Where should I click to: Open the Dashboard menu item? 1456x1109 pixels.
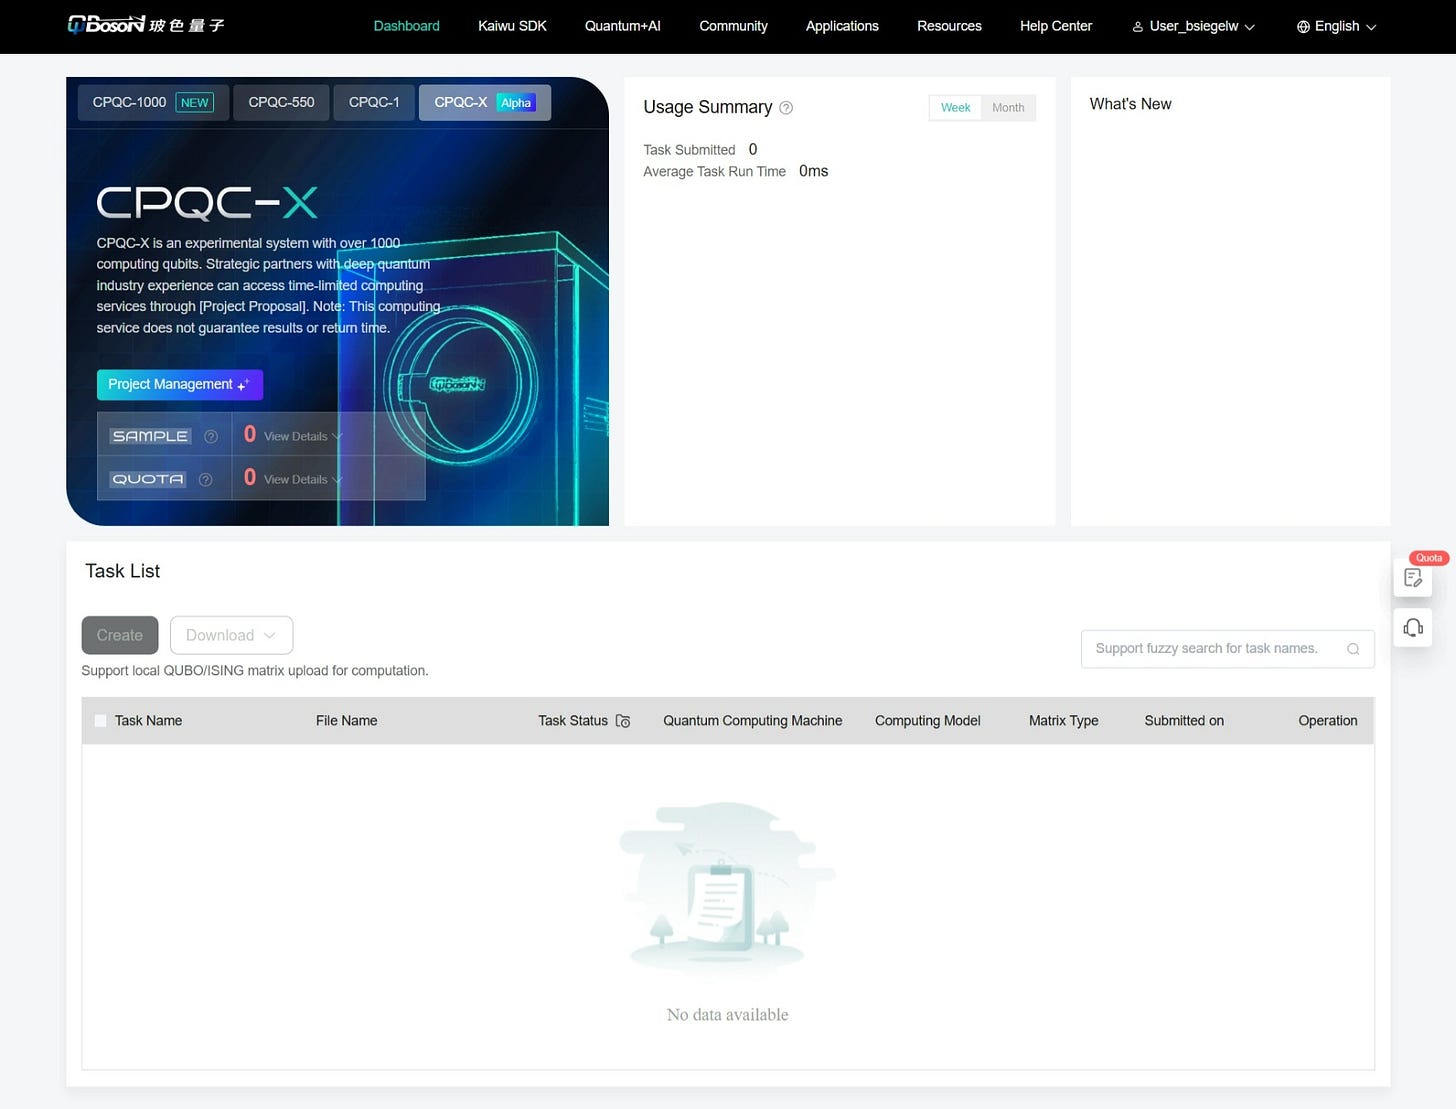[x=406, y=26]
